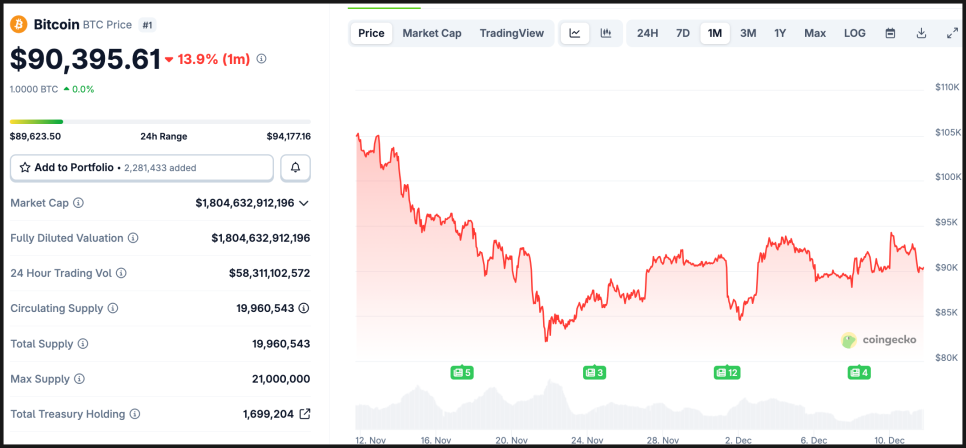The width and height of the screenshot is (966, 448).
Task: Toggle the LOG scale option
Action: [x=855, y=33]
